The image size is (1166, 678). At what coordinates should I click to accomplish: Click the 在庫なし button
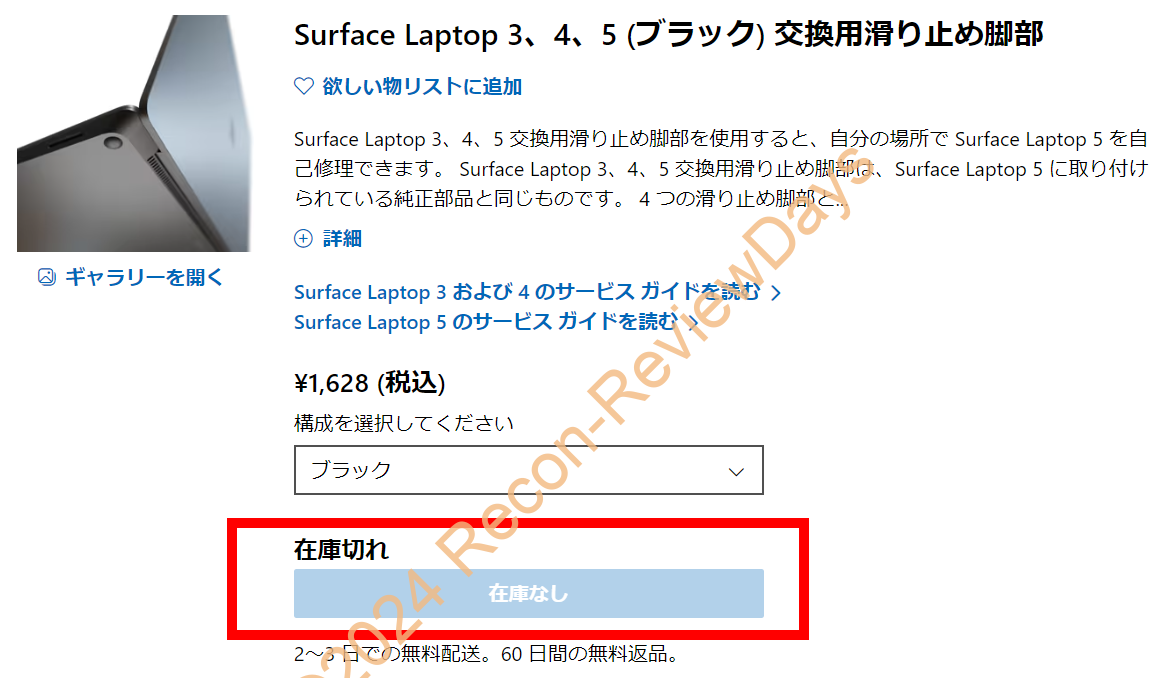(x=528, y=593)
